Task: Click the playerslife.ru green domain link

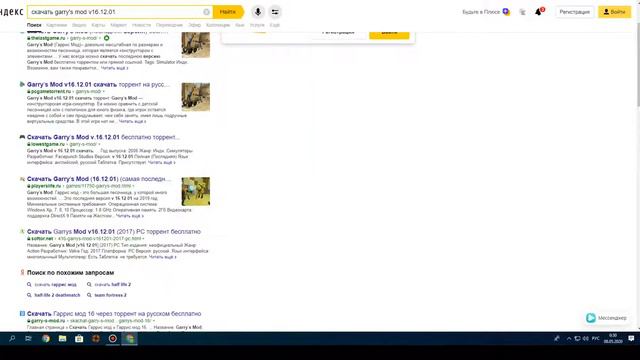Action: tap(46, 186)
